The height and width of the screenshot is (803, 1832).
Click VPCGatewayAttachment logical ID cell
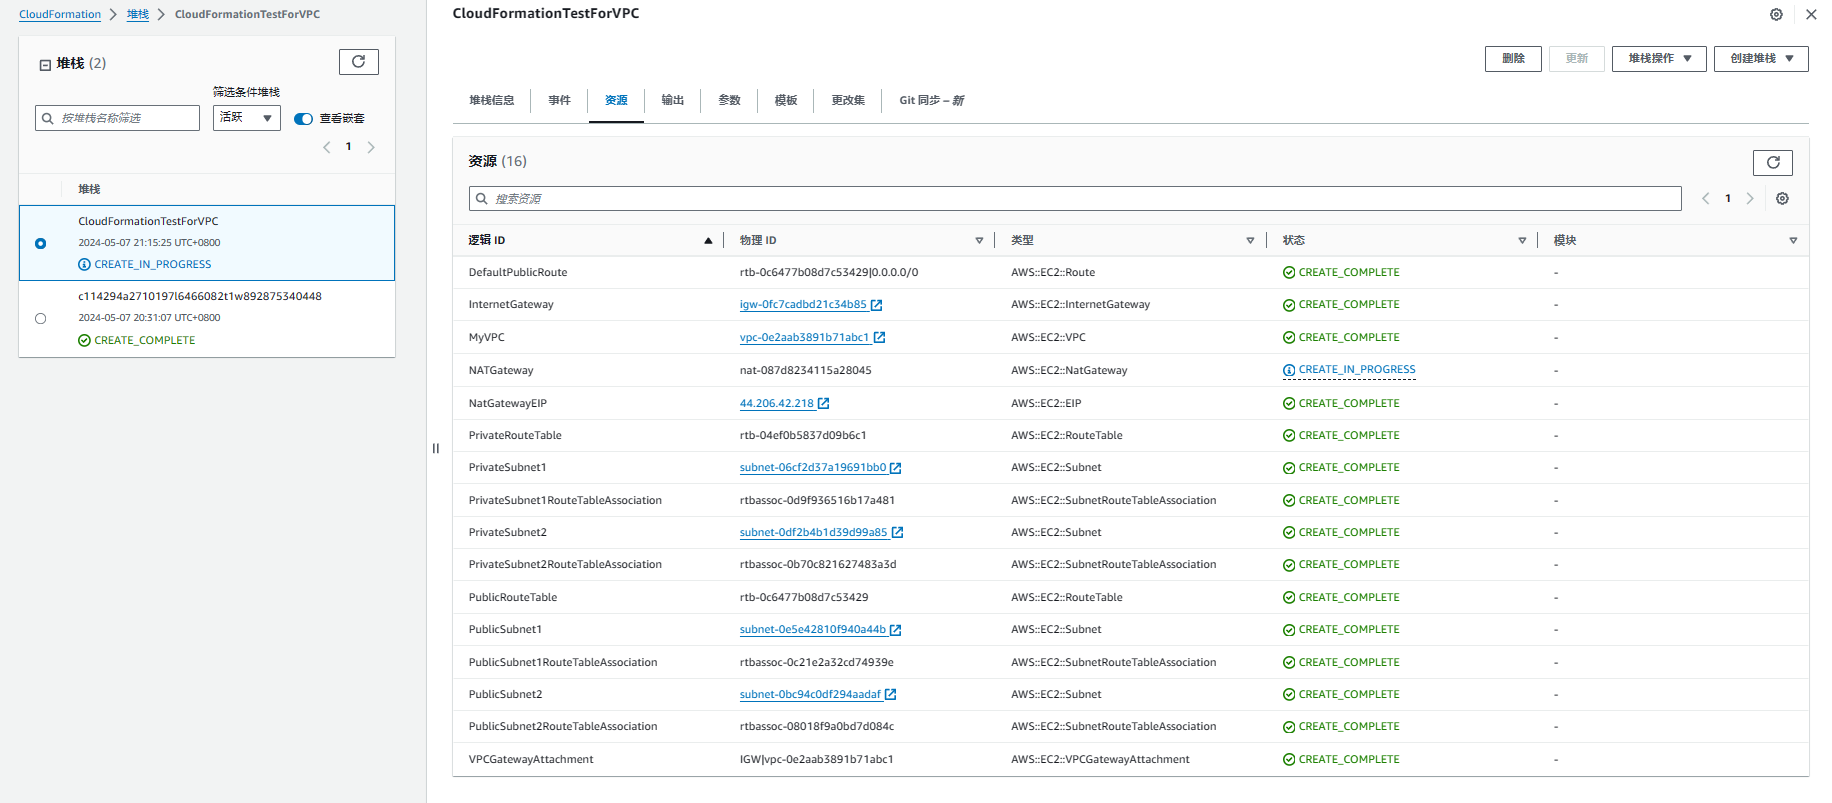pos(531,760)
